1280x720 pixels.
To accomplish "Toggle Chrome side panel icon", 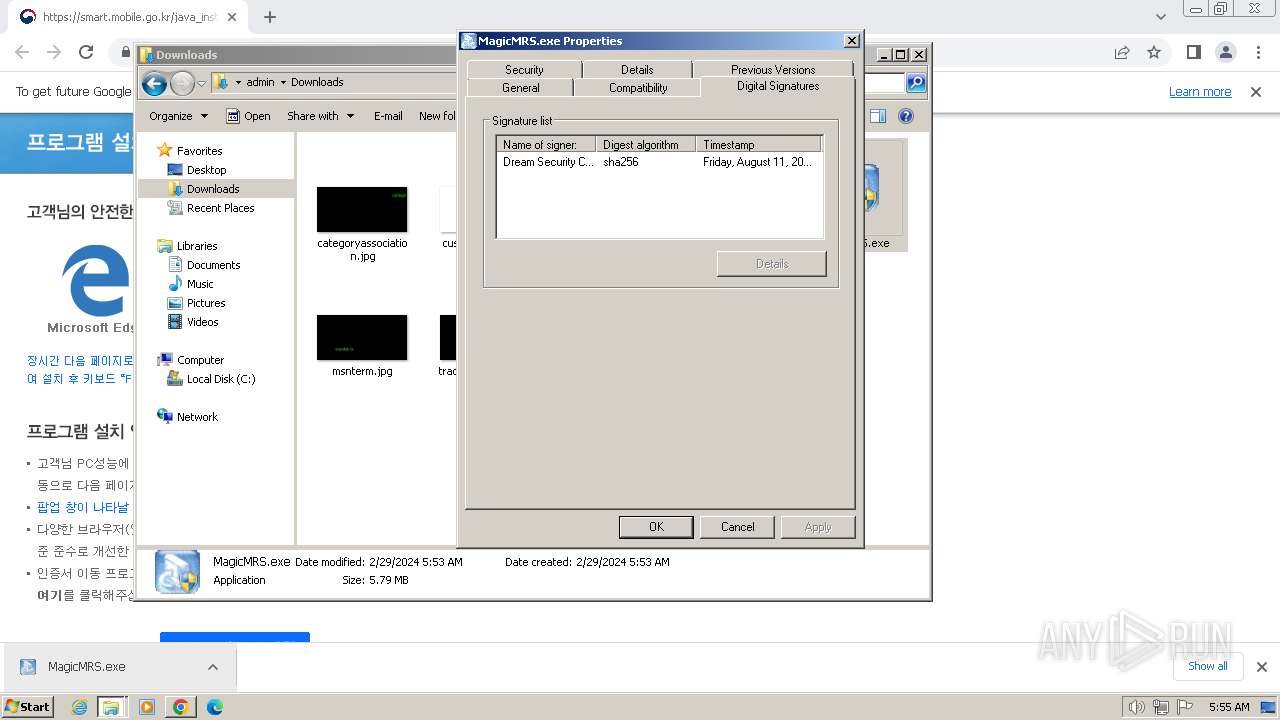I will (1194, 52).
